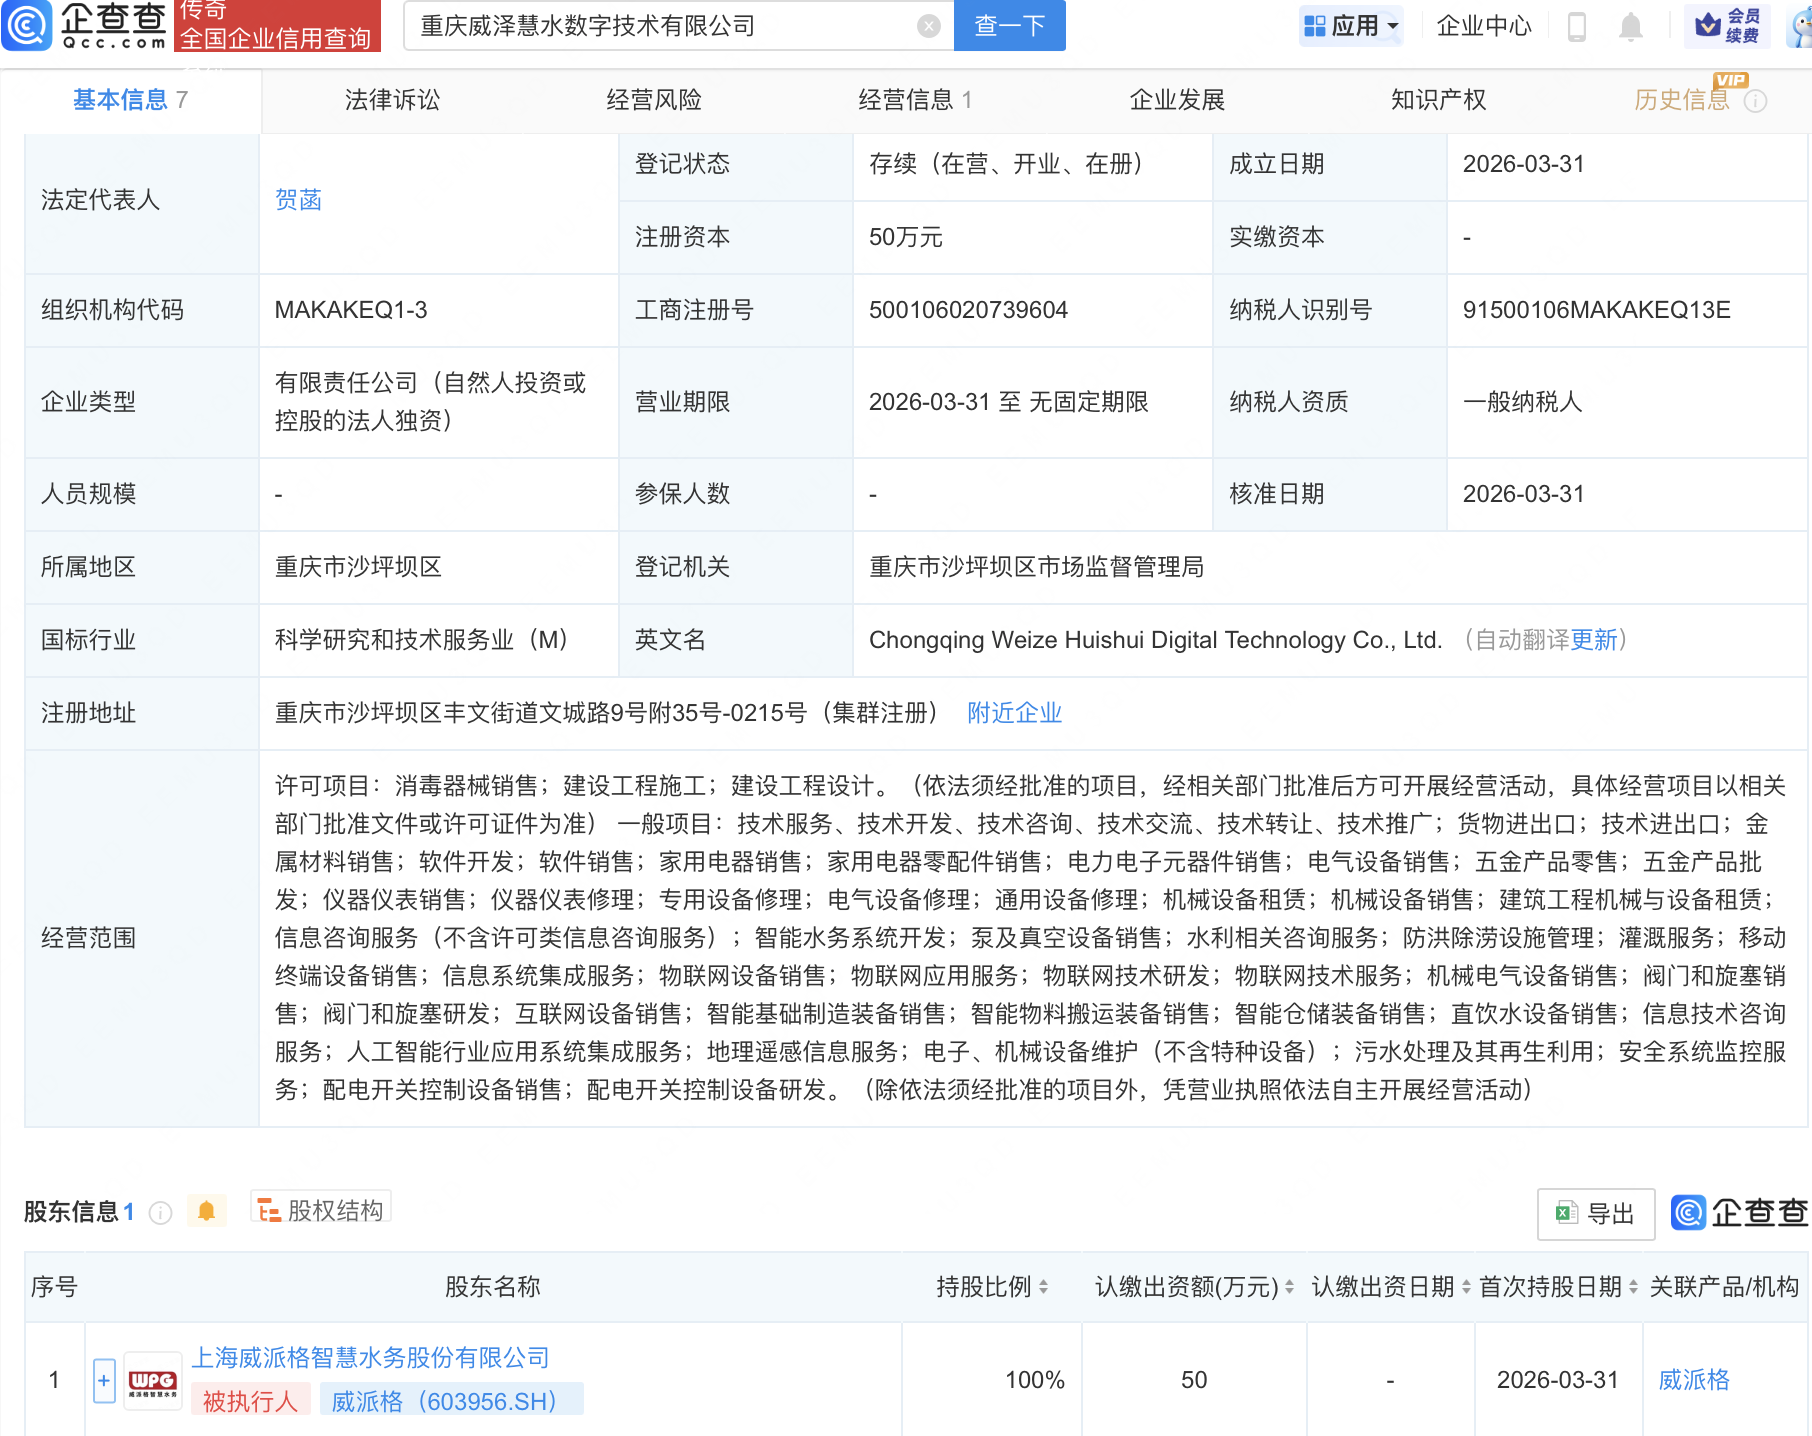Click the 企查查 logo icon

(x=30, y=27)
